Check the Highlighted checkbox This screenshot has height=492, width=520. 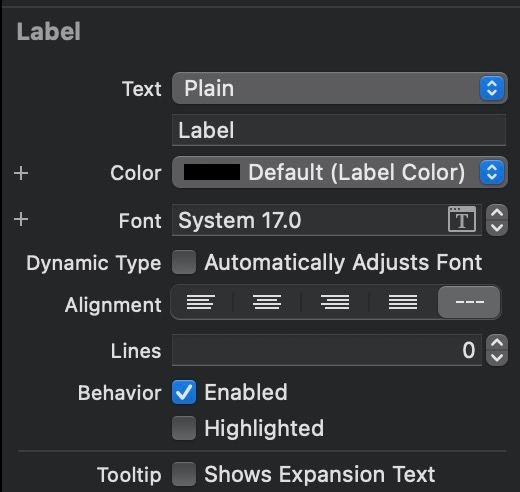184,428
